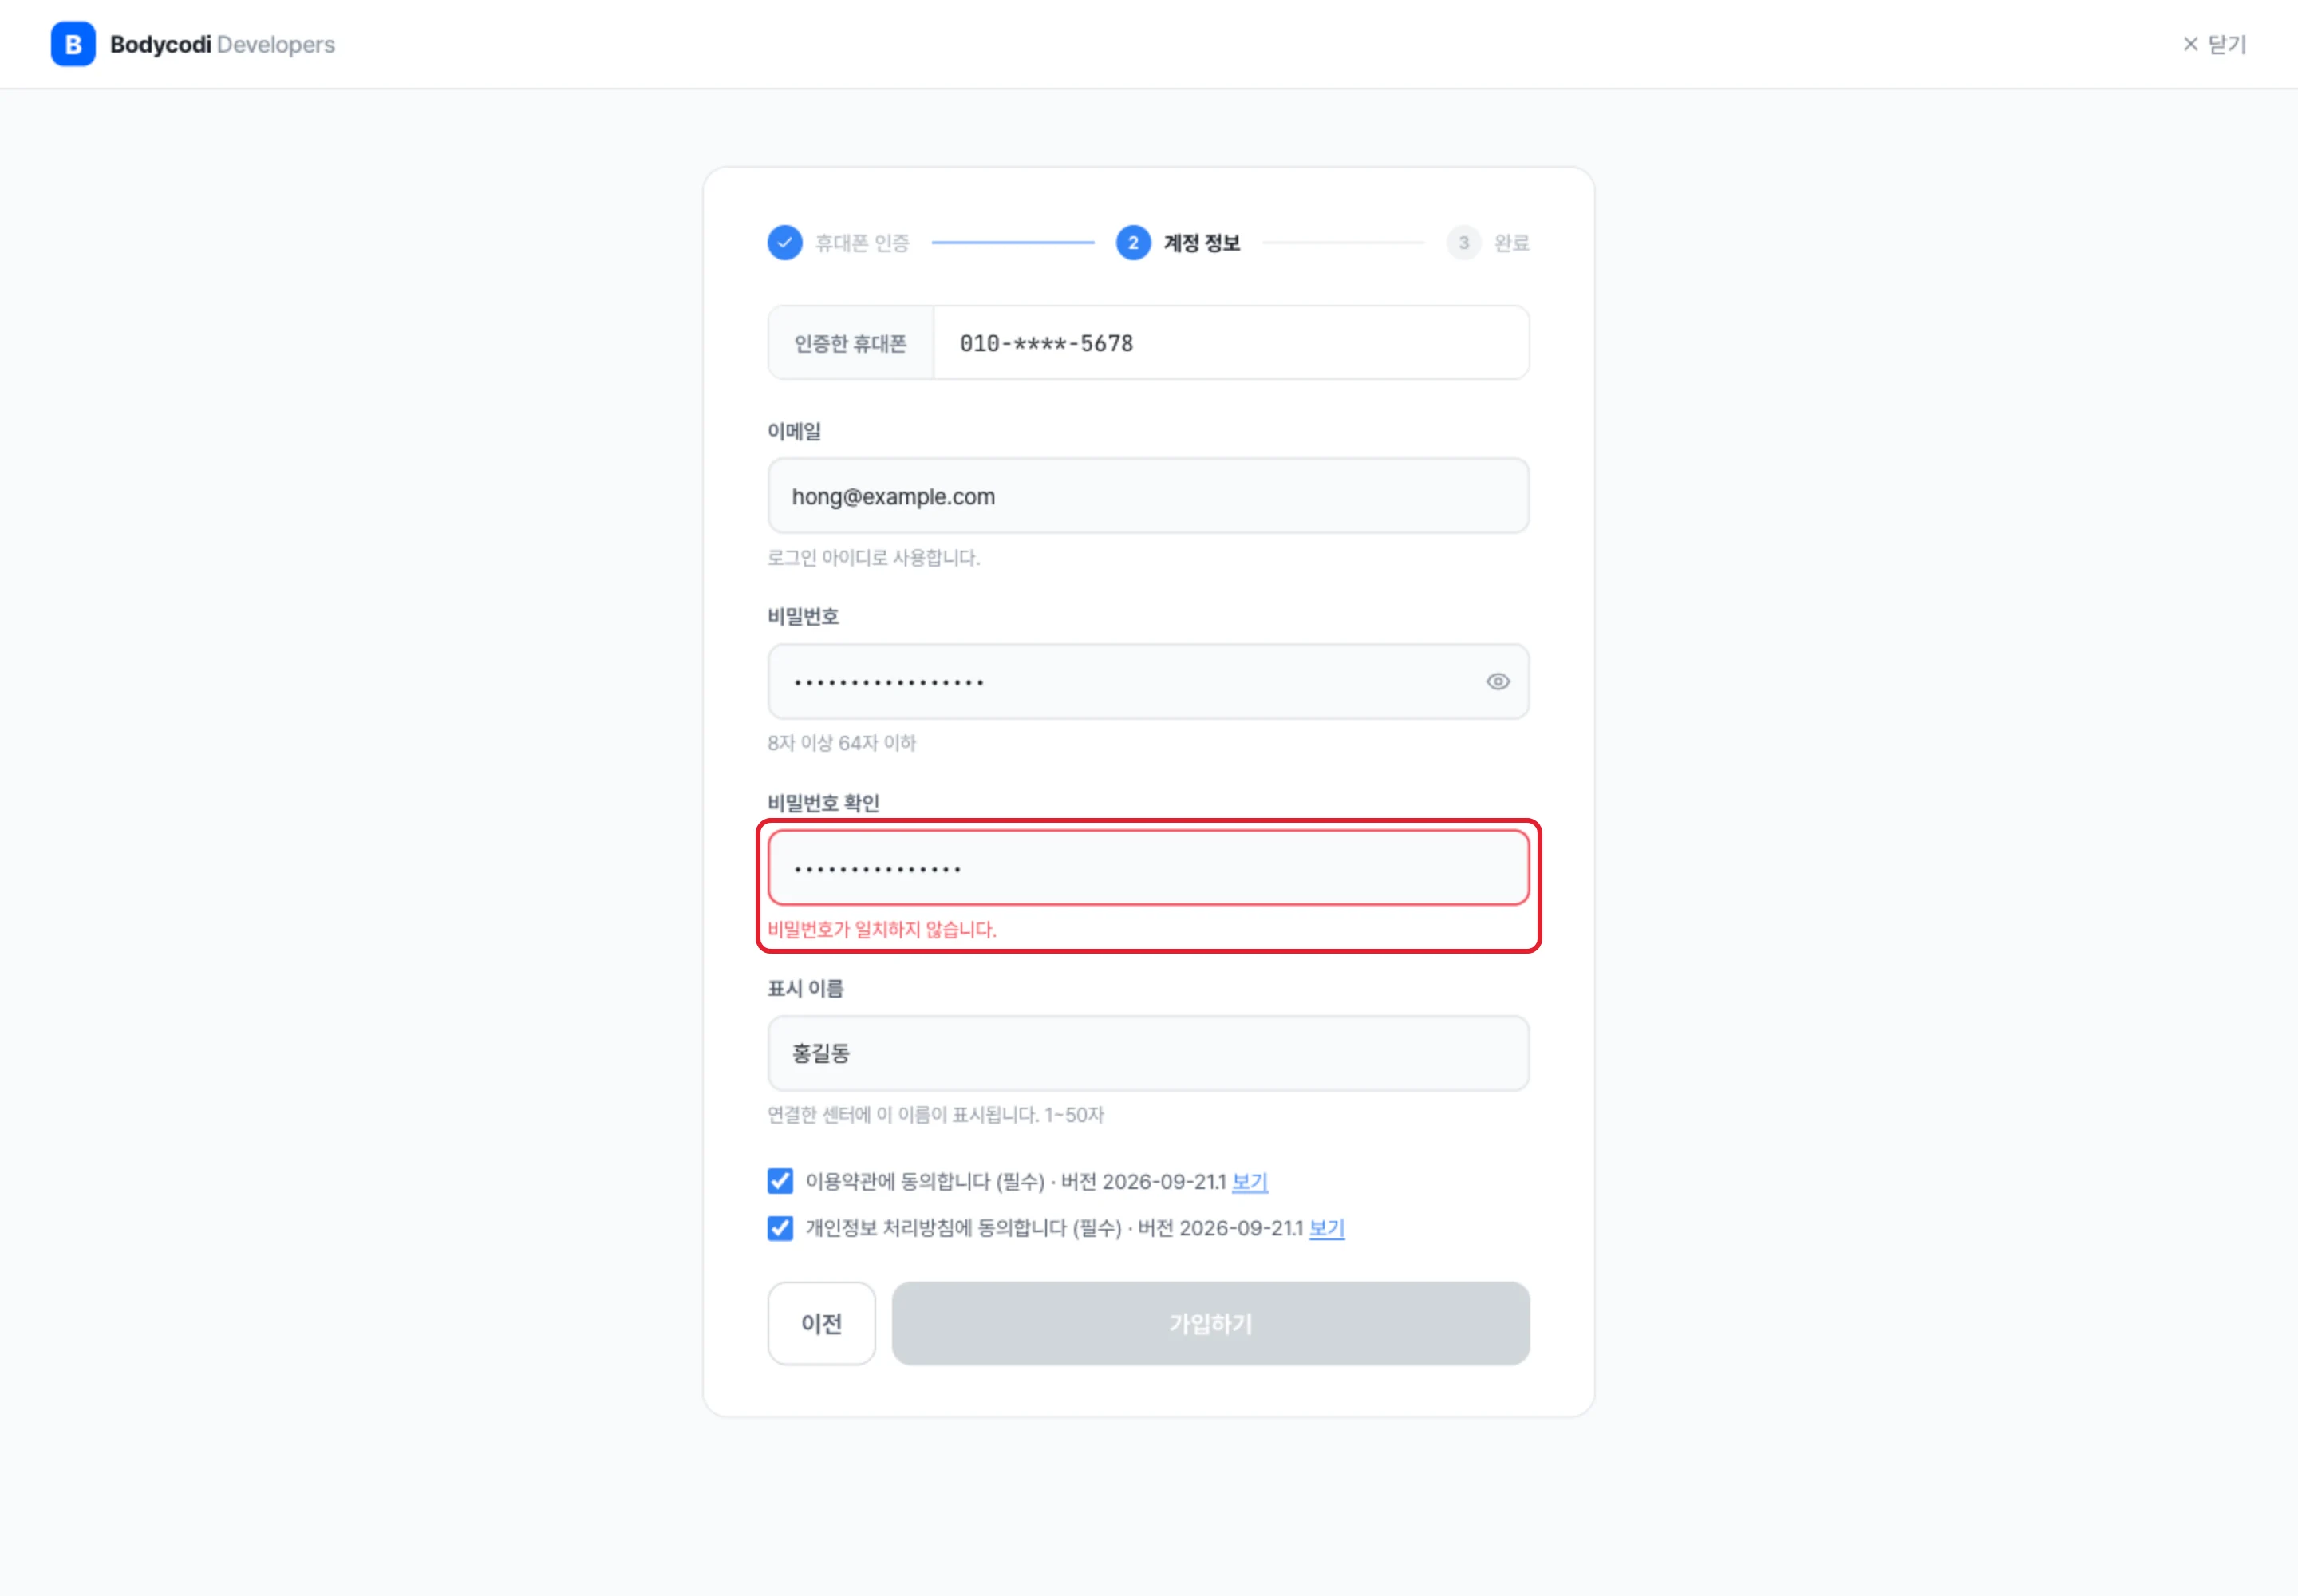Click the Bodycodi blue B logo icon
Viewport: 2298px width, 1596px height.
[73, 44]
